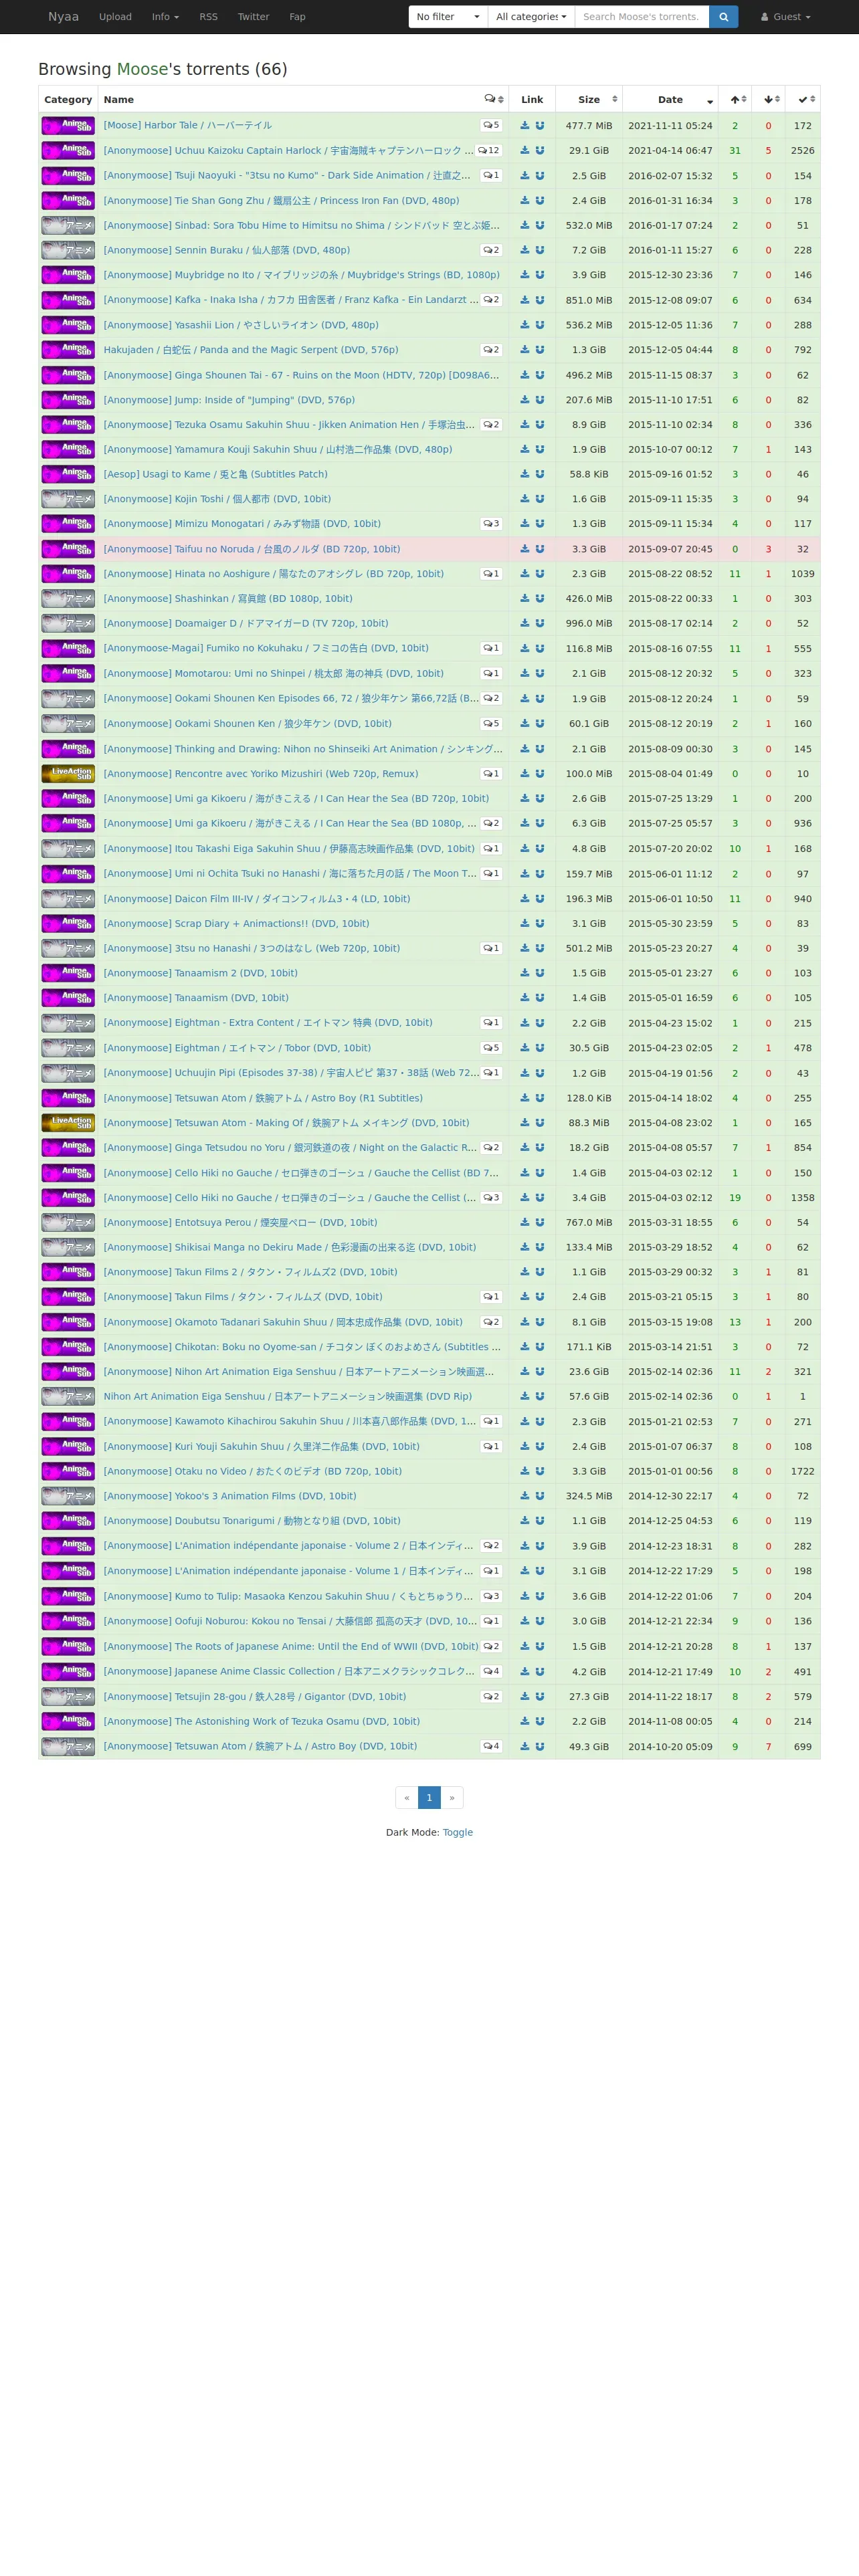The width and height of the screenshot is (859, 2576).
Task: Sort table by leechers column
Action: point(768,99)
